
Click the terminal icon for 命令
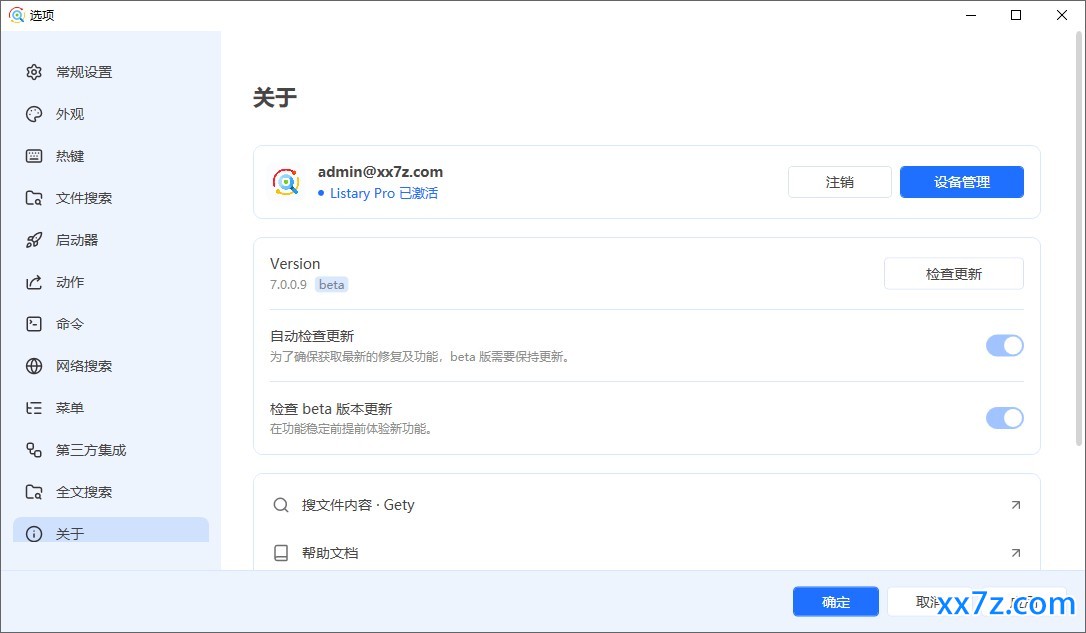34,324
